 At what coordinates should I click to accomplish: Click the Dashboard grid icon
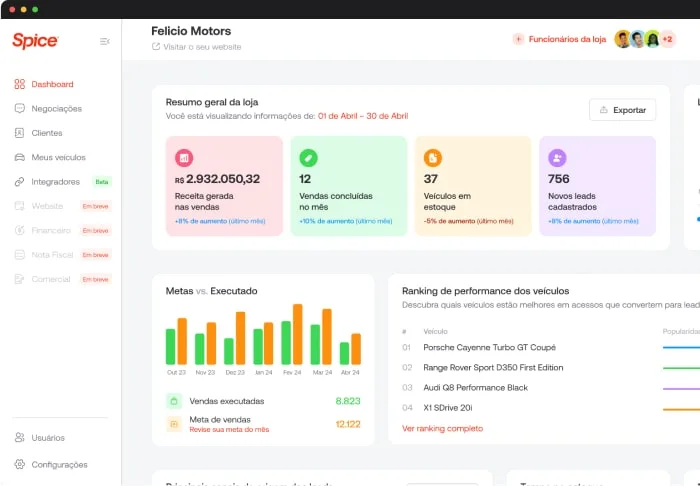coord(20,84)
